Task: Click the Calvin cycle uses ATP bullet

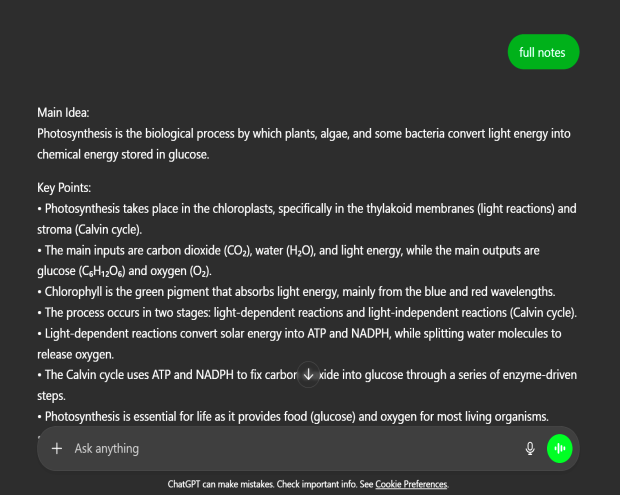Action: tap(307, 385)
